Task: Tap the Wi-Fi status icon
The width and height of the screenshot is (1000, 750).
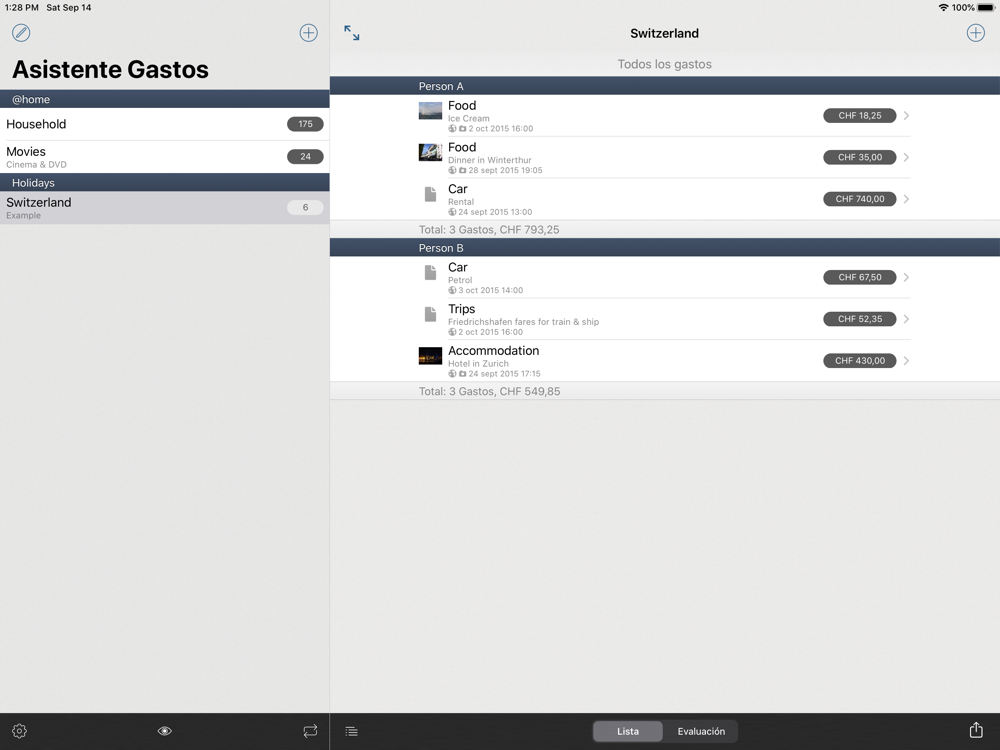Action: (943, 8)
